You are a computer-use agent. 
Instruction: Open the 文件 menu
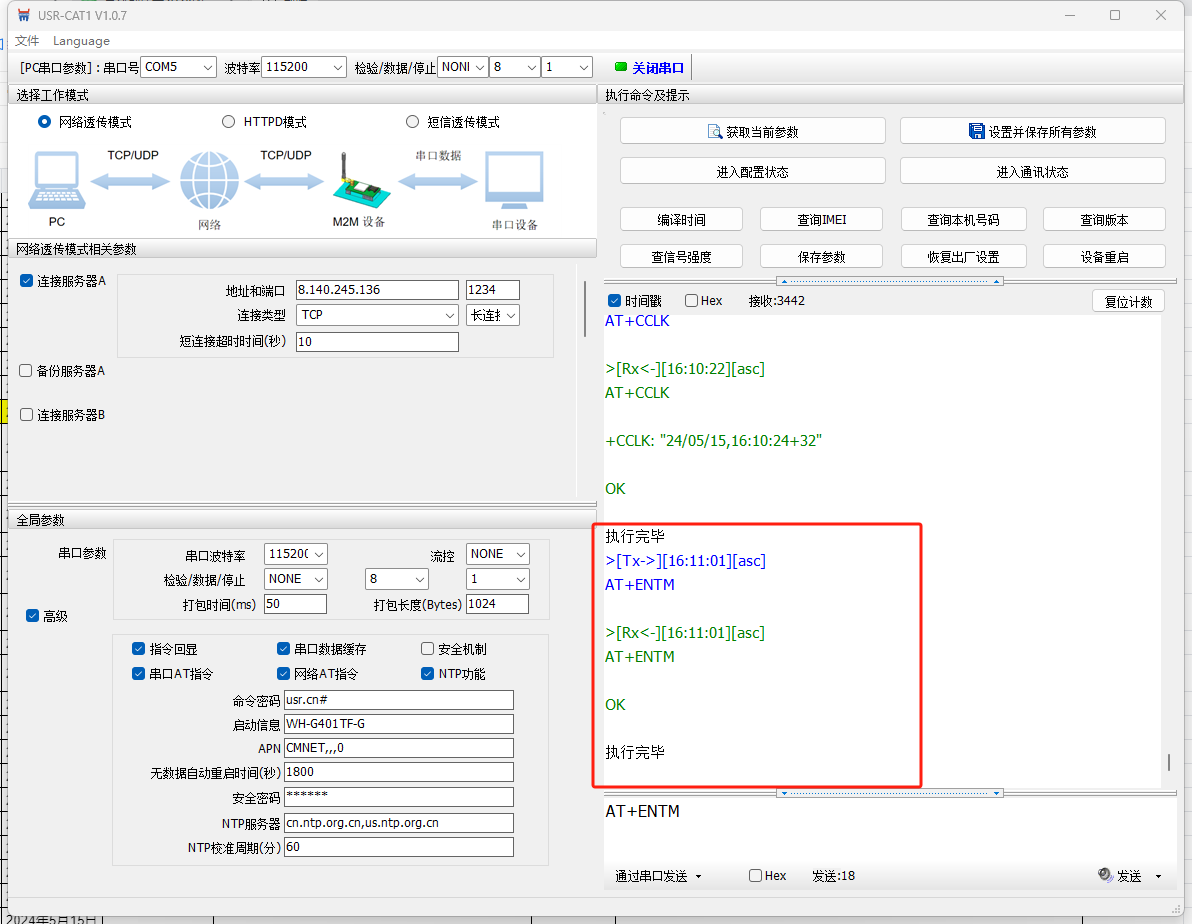pyautogui.click(x=27, y=41)
